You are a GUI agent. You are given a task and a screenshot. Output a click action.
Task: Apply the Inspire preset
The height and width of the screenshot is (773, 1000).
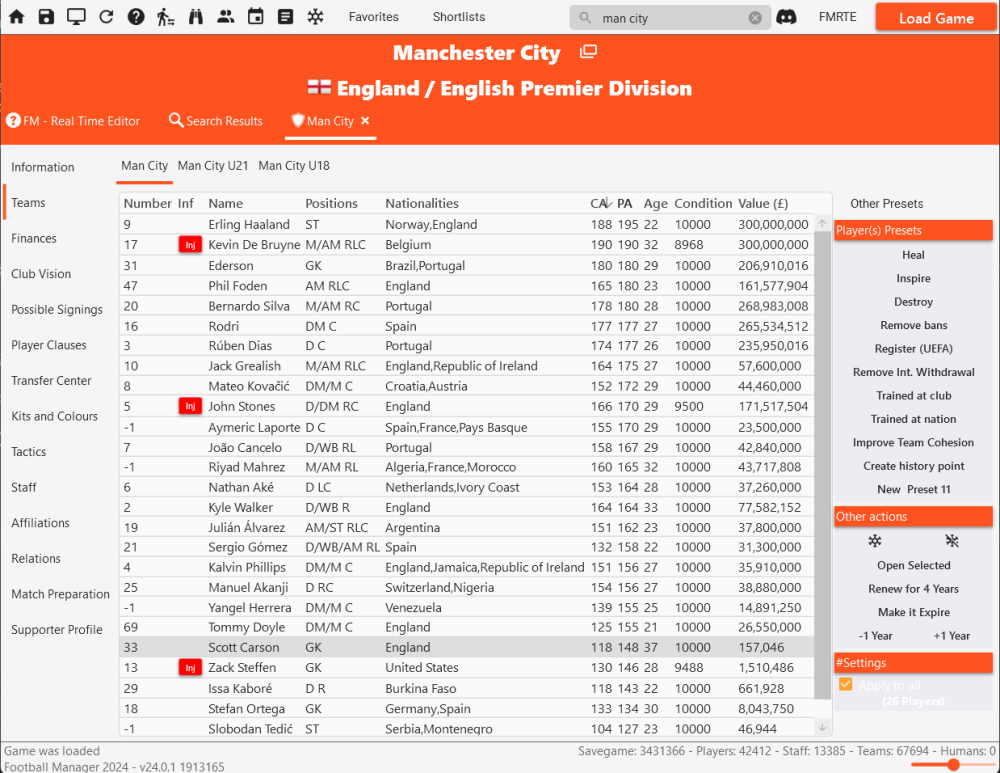coord(913,279)
